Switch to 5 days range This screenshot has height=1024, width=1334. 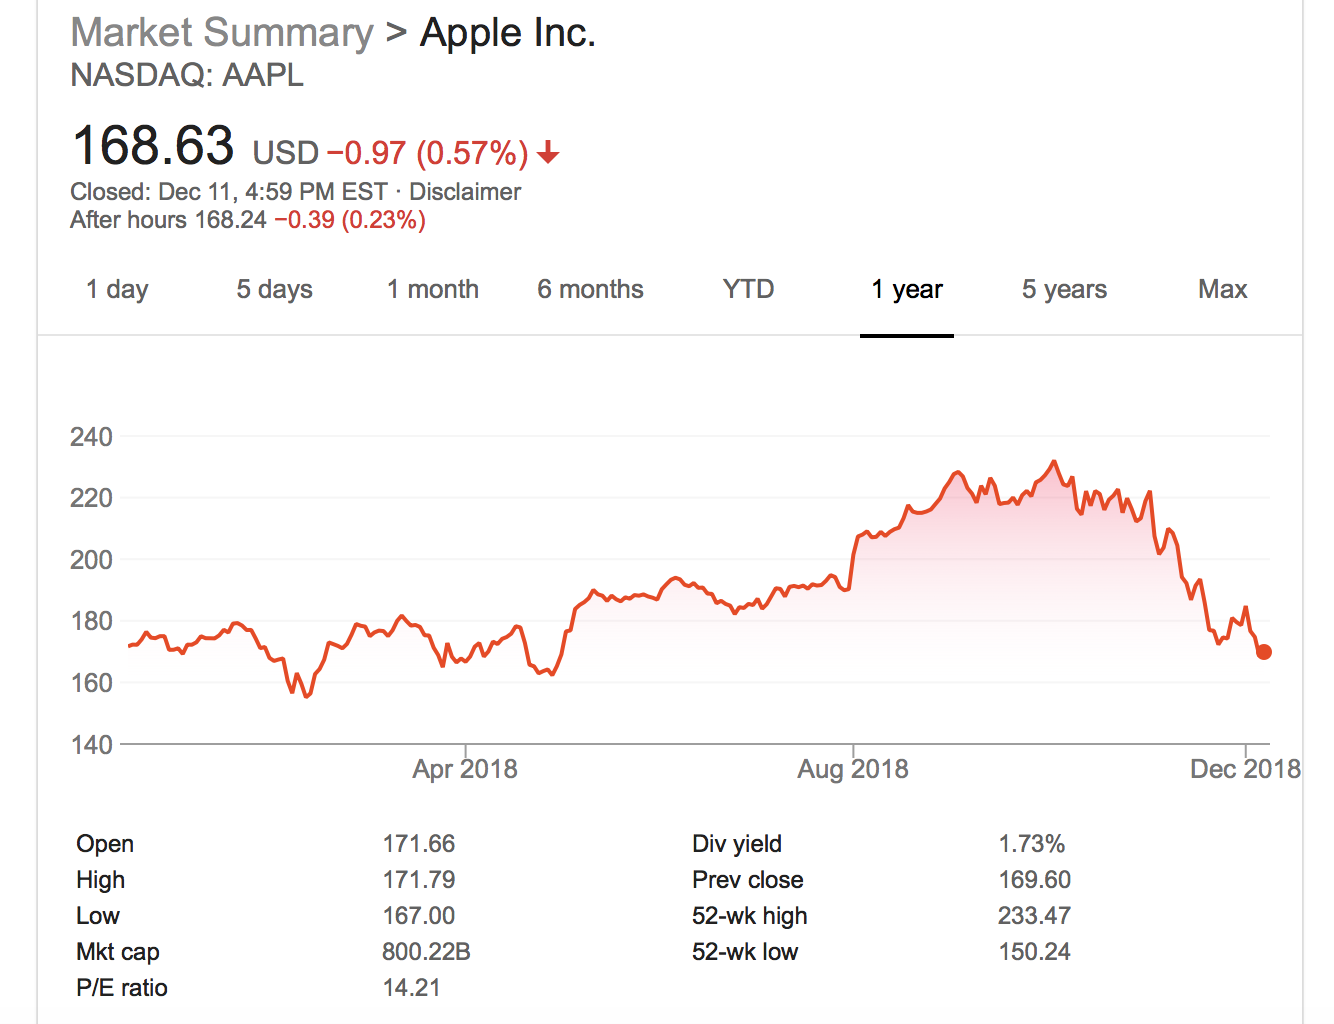[x=274, y=290]
